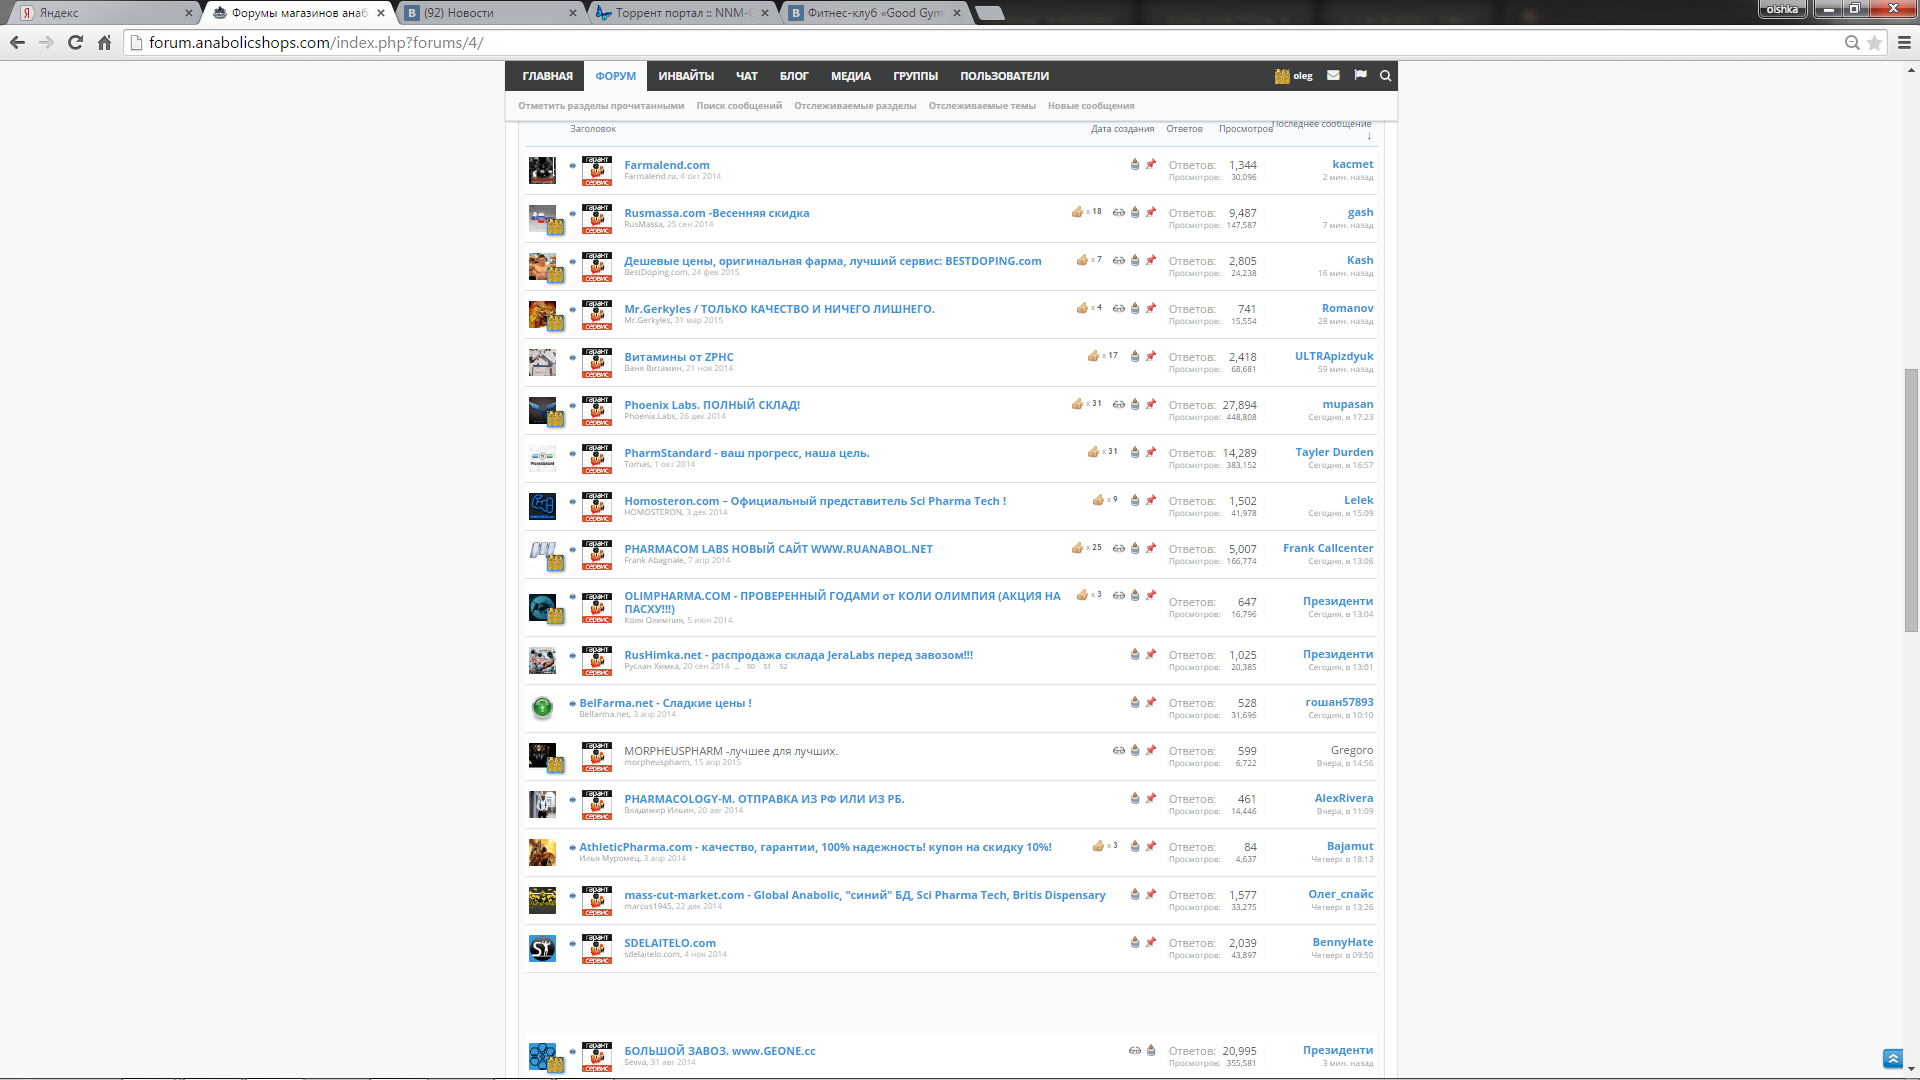Select the ФОРУМ navigation tab
This screenshot has height=1080, width=1920.
click(615, 76)
